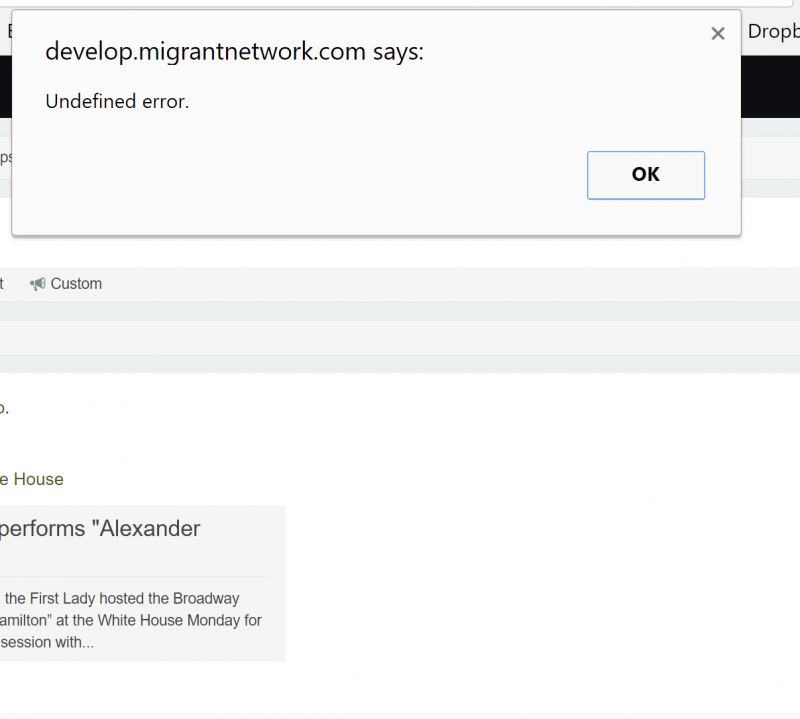Open the link ending in 'House'

[32, 479]
